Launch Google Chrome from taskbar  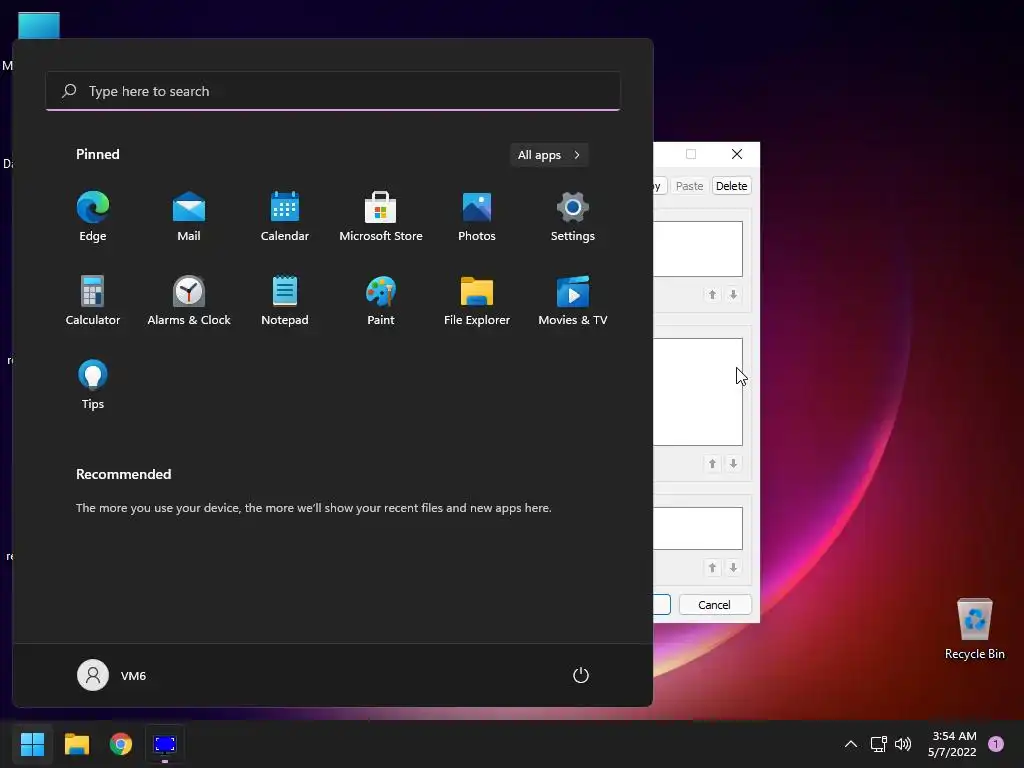coord(121,744)
